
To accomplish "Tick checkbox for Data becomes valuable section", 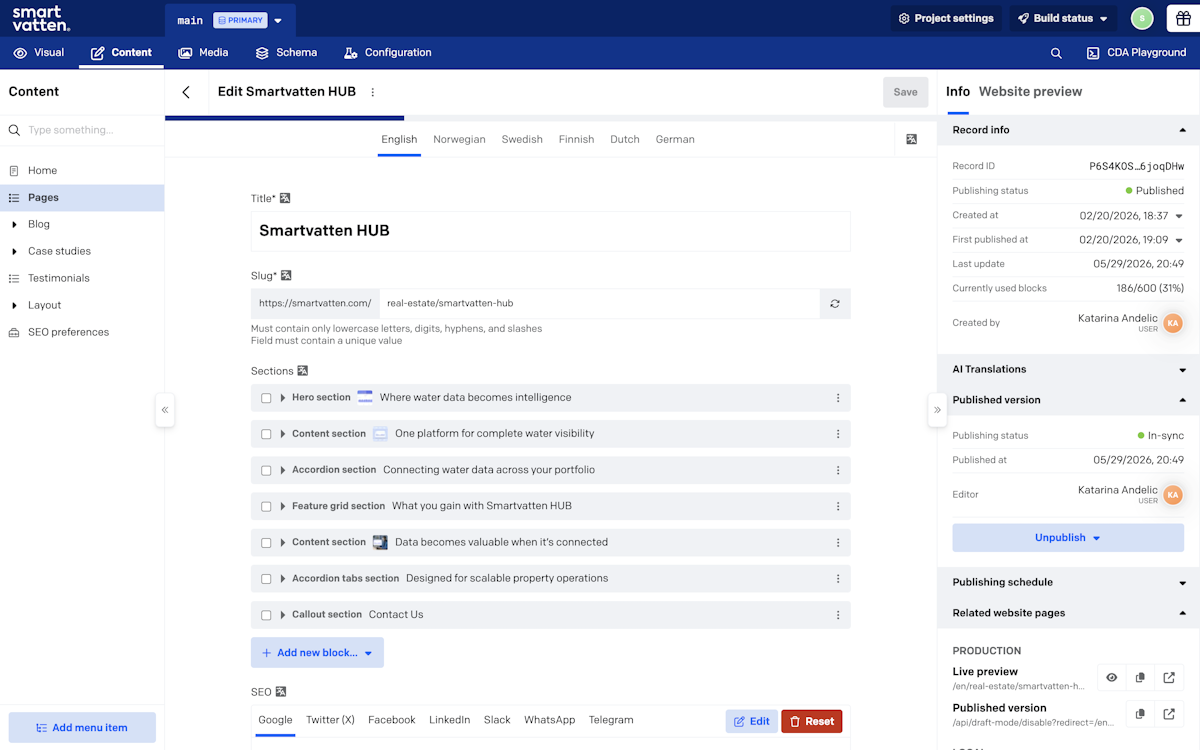I will 266,542.
